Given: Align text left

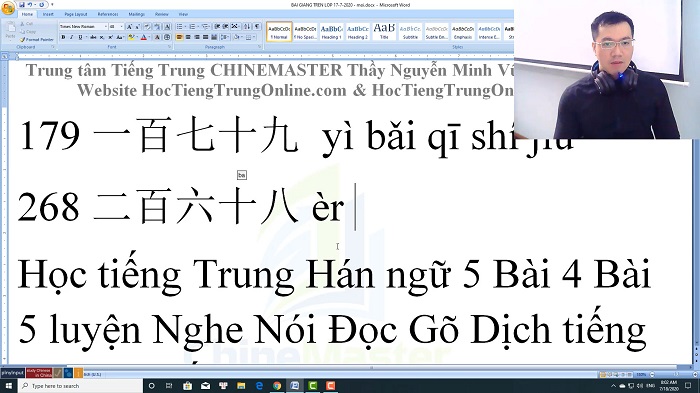Looking at the screenshot, I should tap(179, 37).
